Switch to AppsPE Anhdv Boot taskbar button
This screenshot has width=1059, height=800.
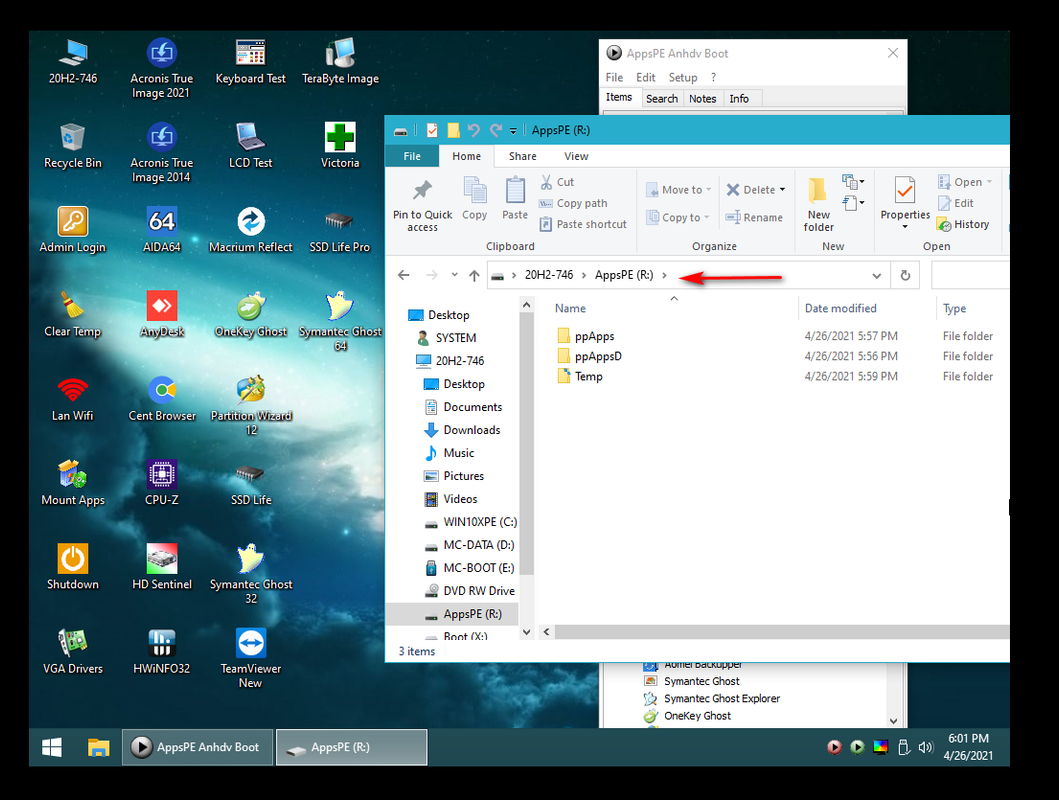point(197,747)
